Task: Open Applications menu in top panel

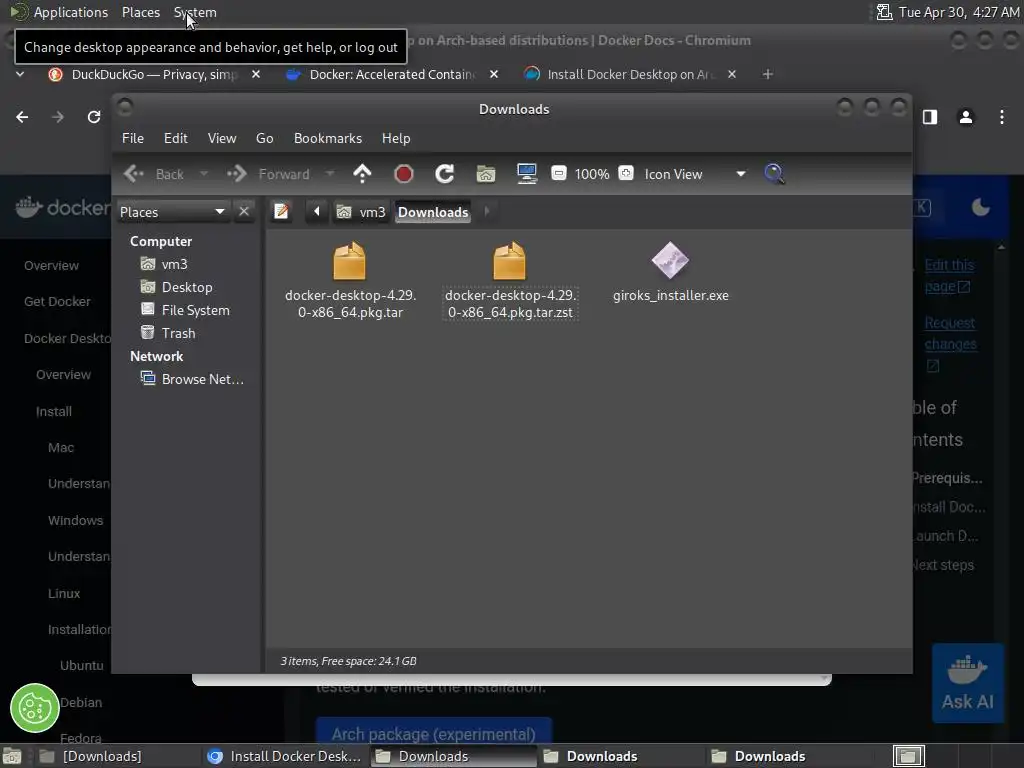Action: pos(71,12)
